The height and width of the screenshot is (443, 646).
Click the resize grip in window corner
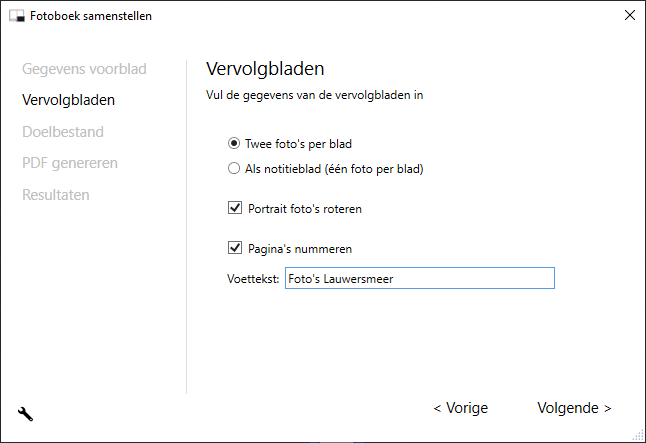638,436
